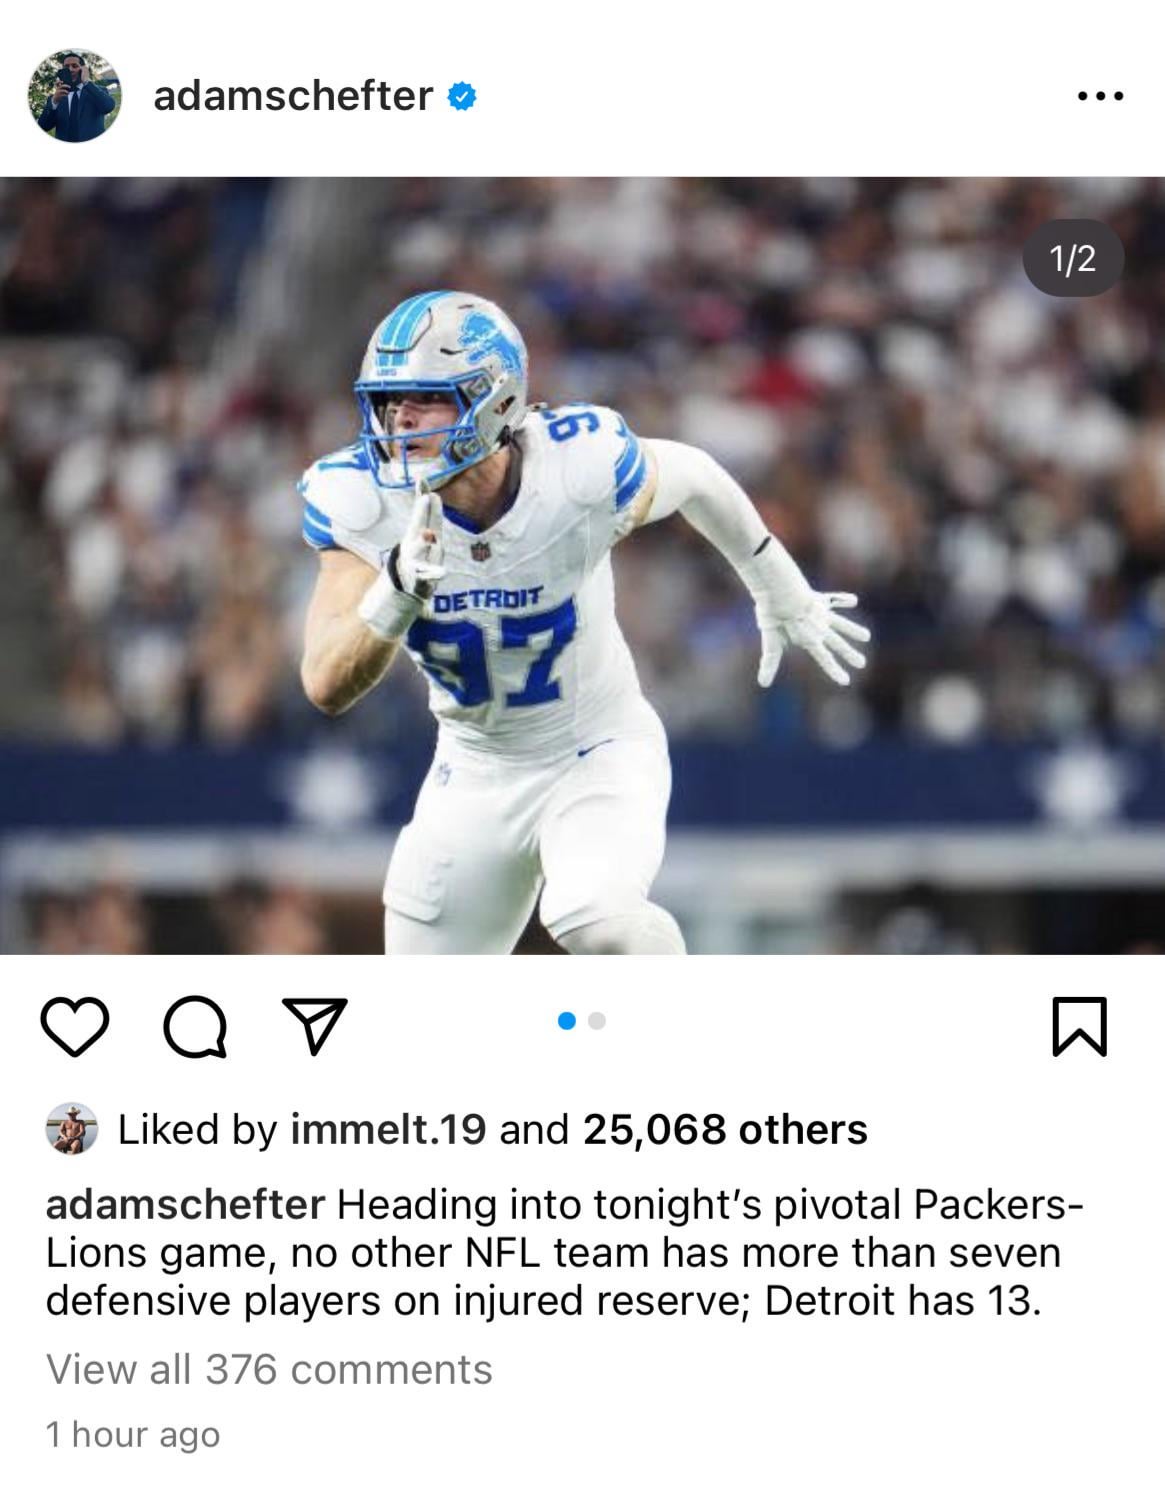The height and width of the screenshot is (1491, 1165).
Task: Like the post with the heart icon
Action: click(75, 1027)
